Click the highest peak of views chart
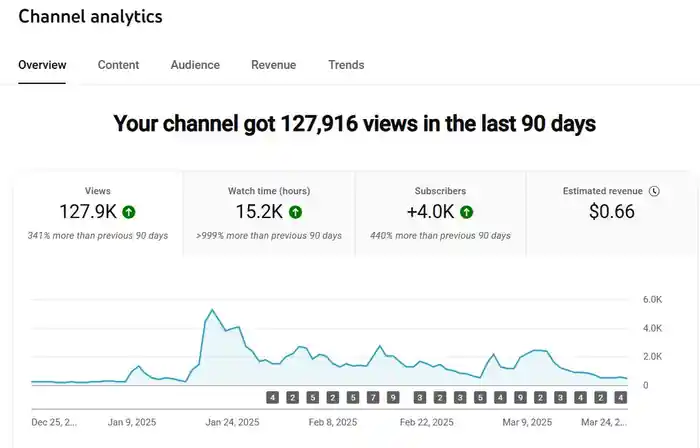 pyautogui.click(x=212, y=310)
